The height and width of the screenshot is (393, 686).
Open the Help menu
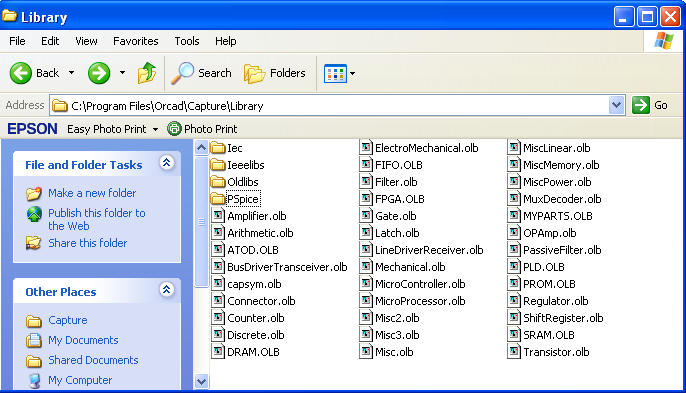[x=225, y=41]
